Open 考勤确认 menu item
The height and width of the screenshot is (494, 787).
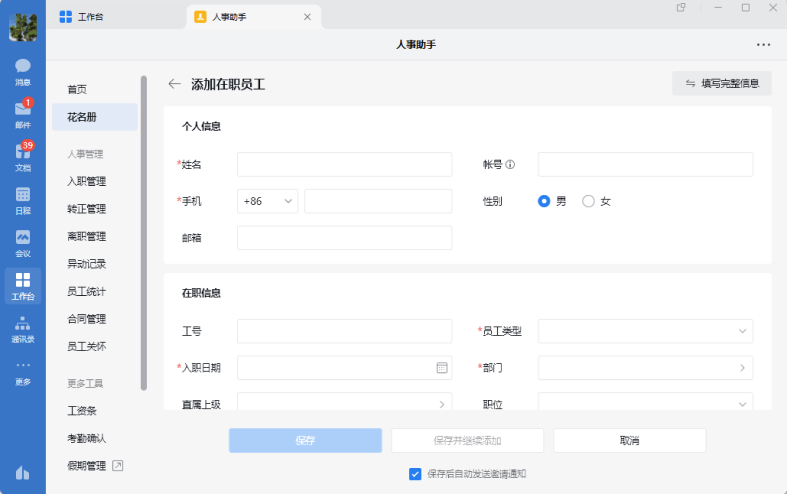point(87,439)
